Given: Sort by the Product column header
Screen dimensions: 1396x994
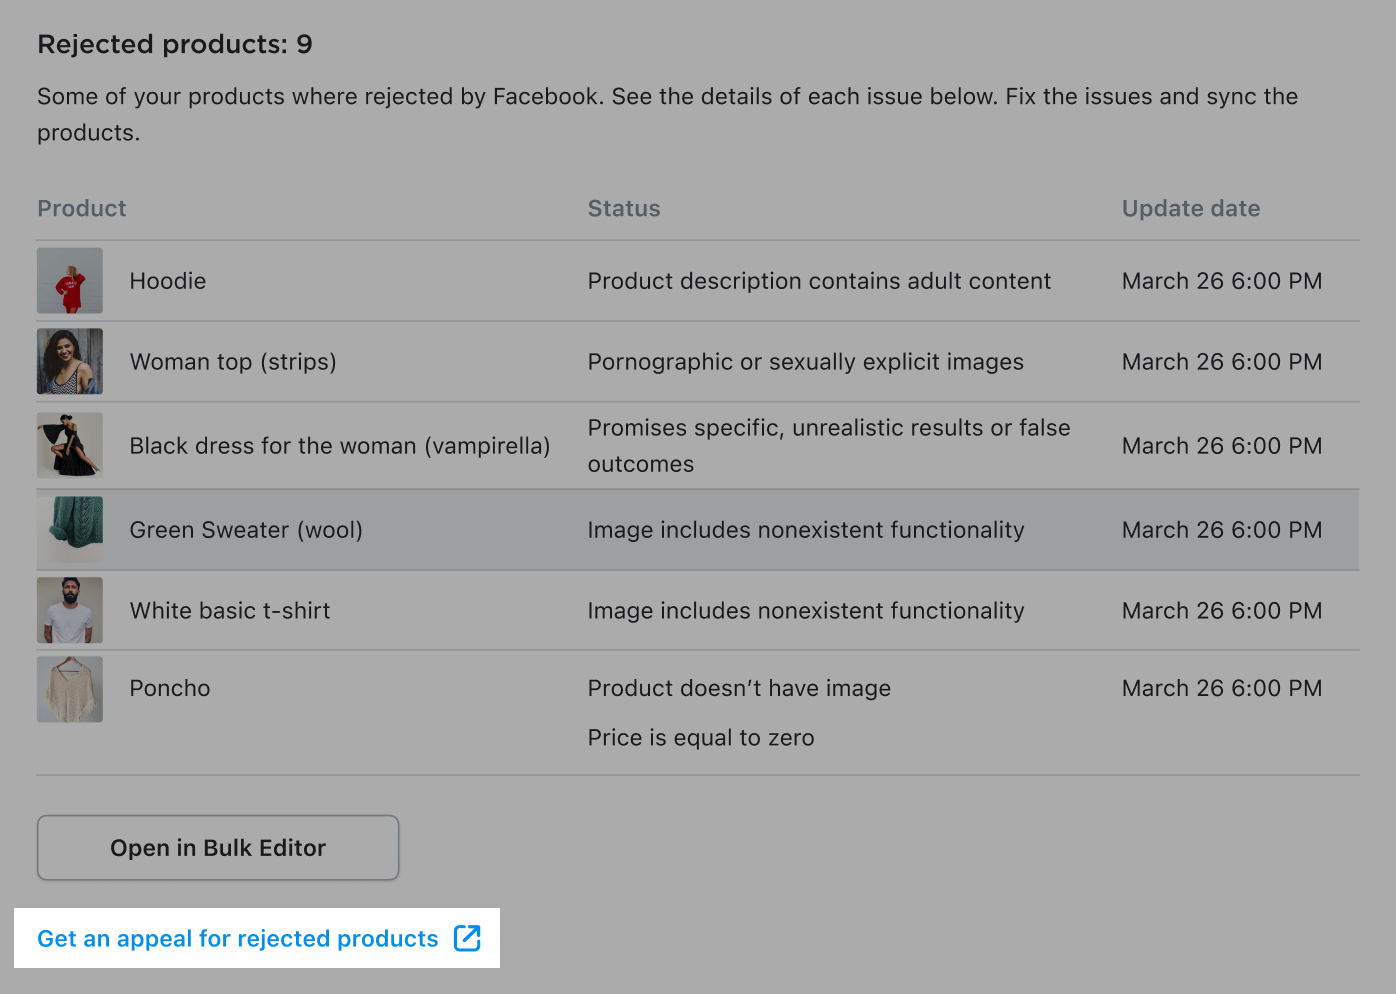Looking at the screenshot, I should (x=81, y=208).
